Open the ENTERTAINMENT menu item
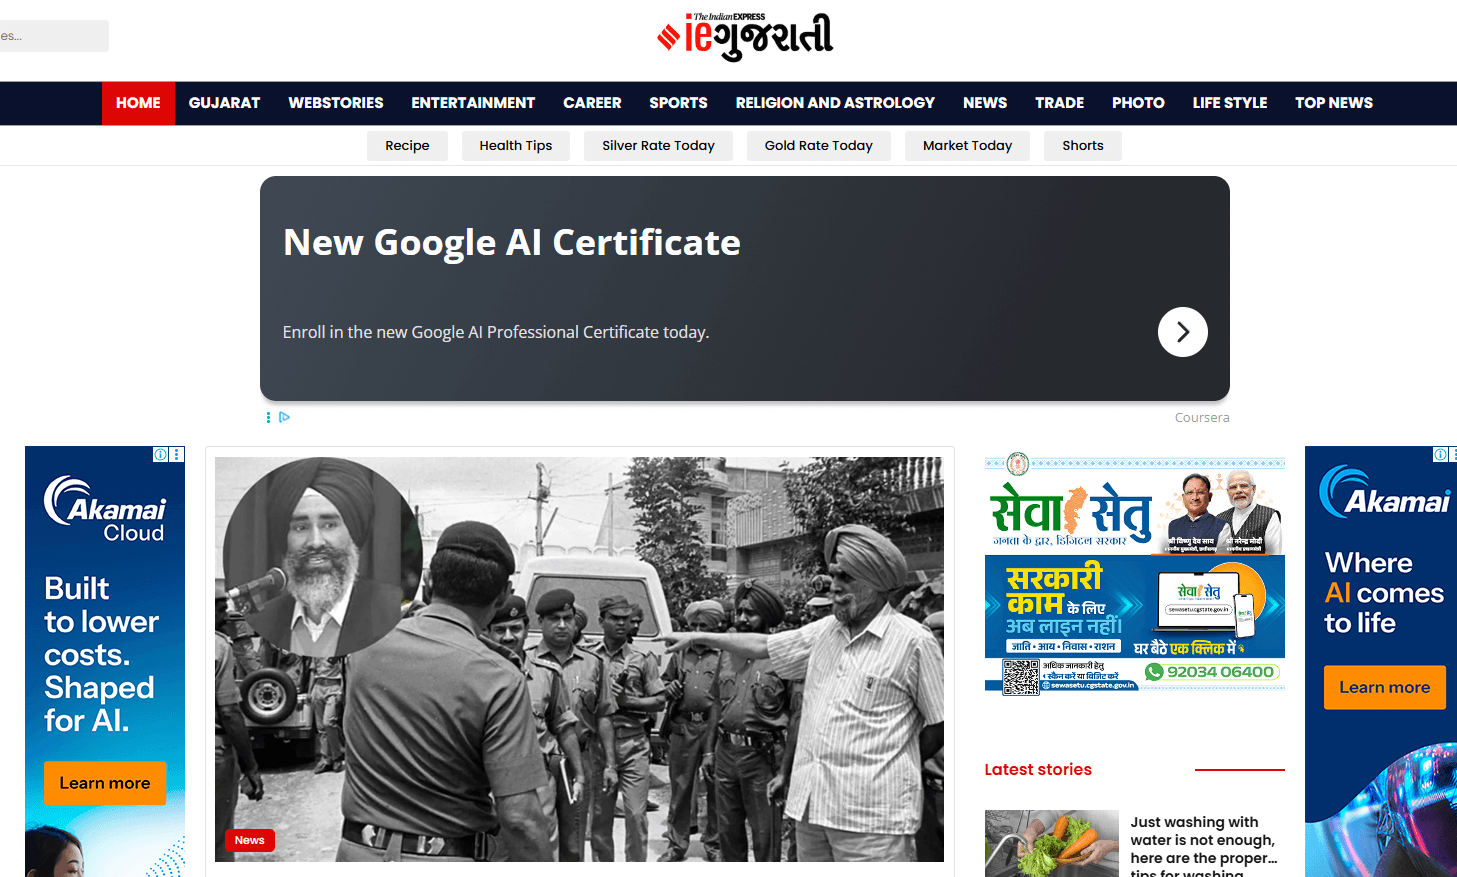 coord(473,103)
